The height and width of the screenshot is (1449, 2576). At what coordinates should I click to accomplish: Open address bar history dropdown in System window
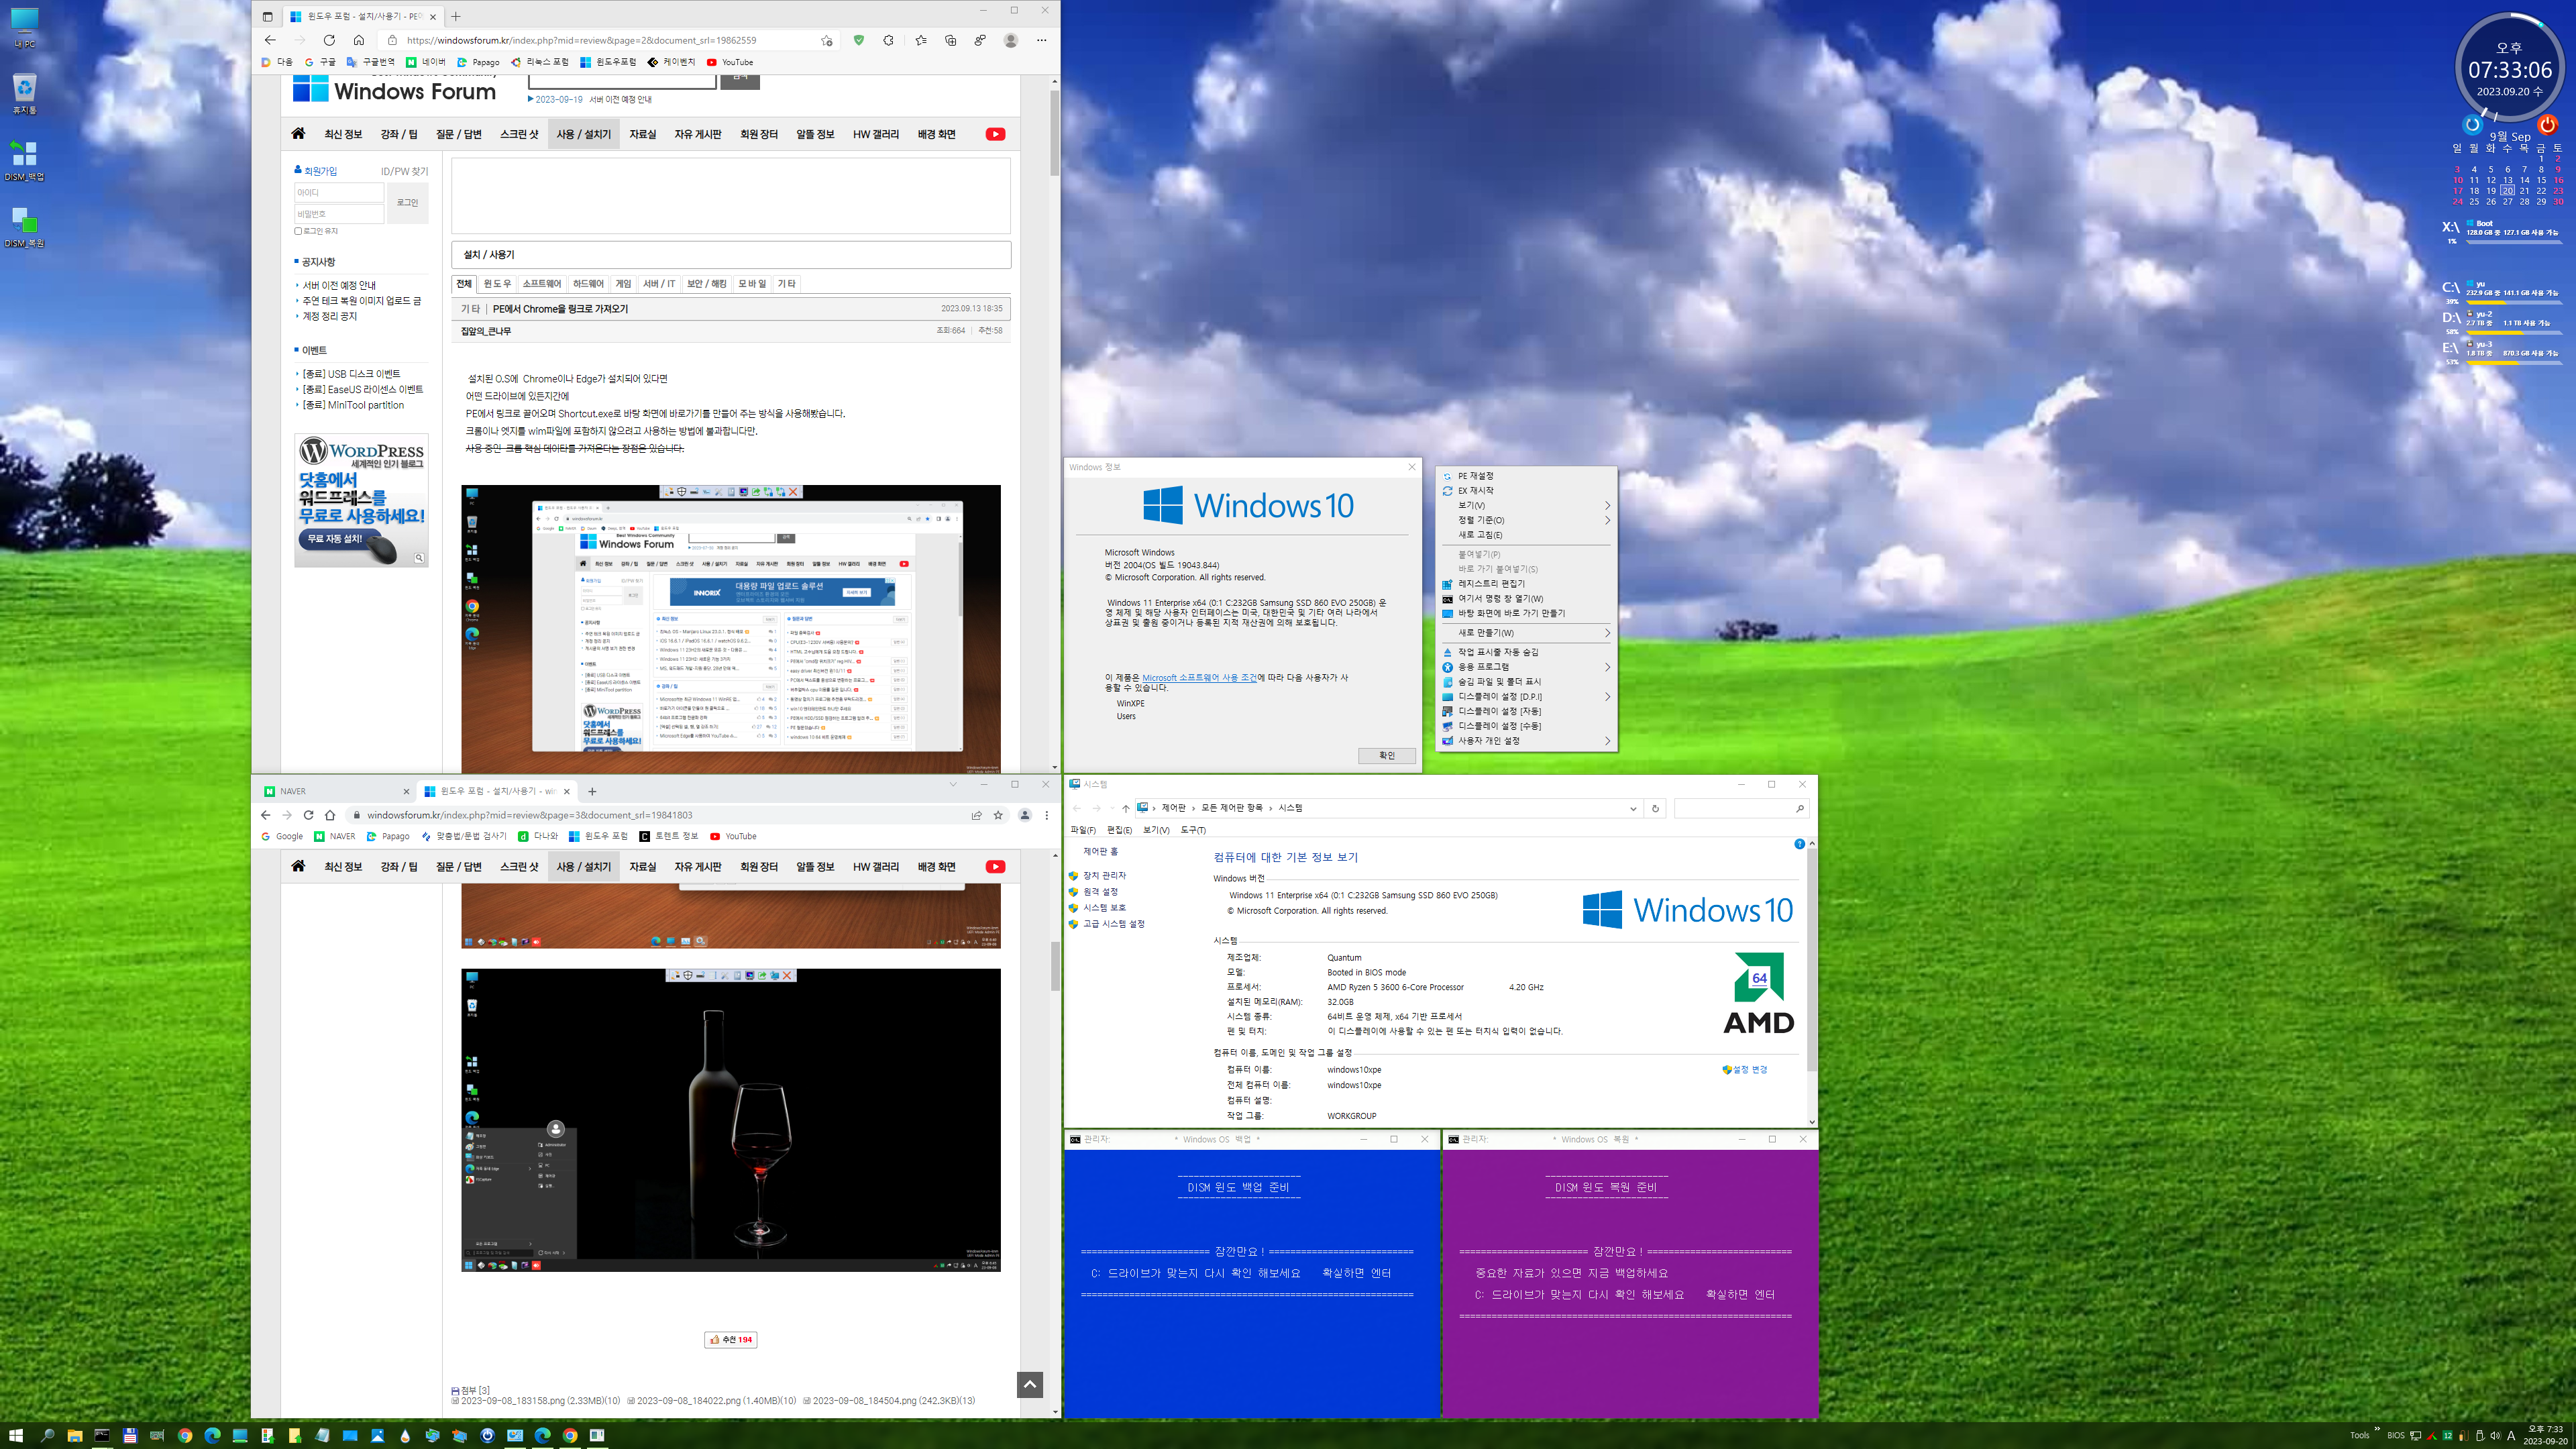1633,808
